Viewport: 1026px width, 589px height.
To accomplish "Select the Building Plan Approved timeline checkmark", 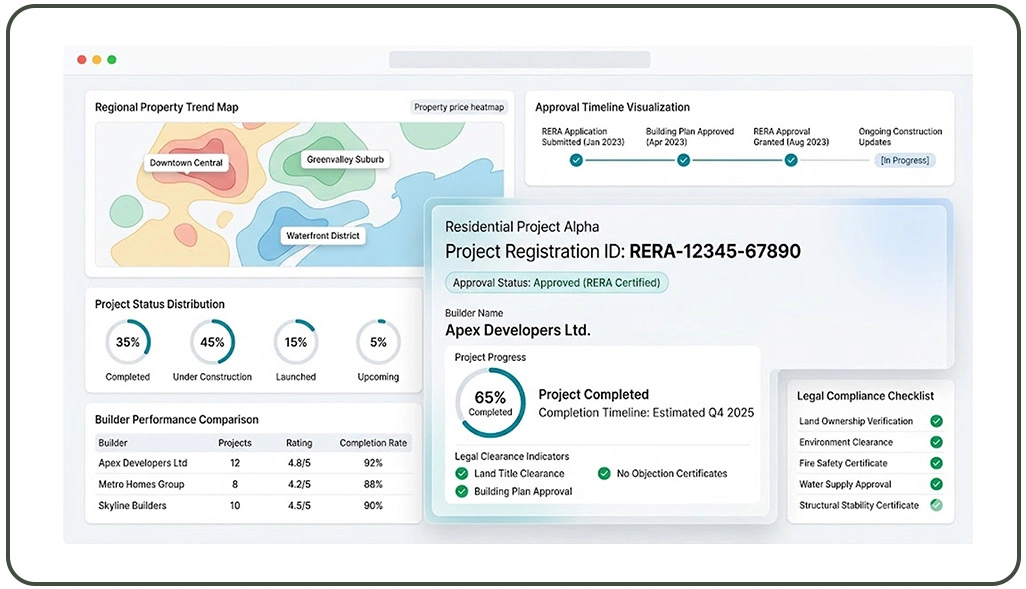I will pyautogui.click(x=683, y=160).
